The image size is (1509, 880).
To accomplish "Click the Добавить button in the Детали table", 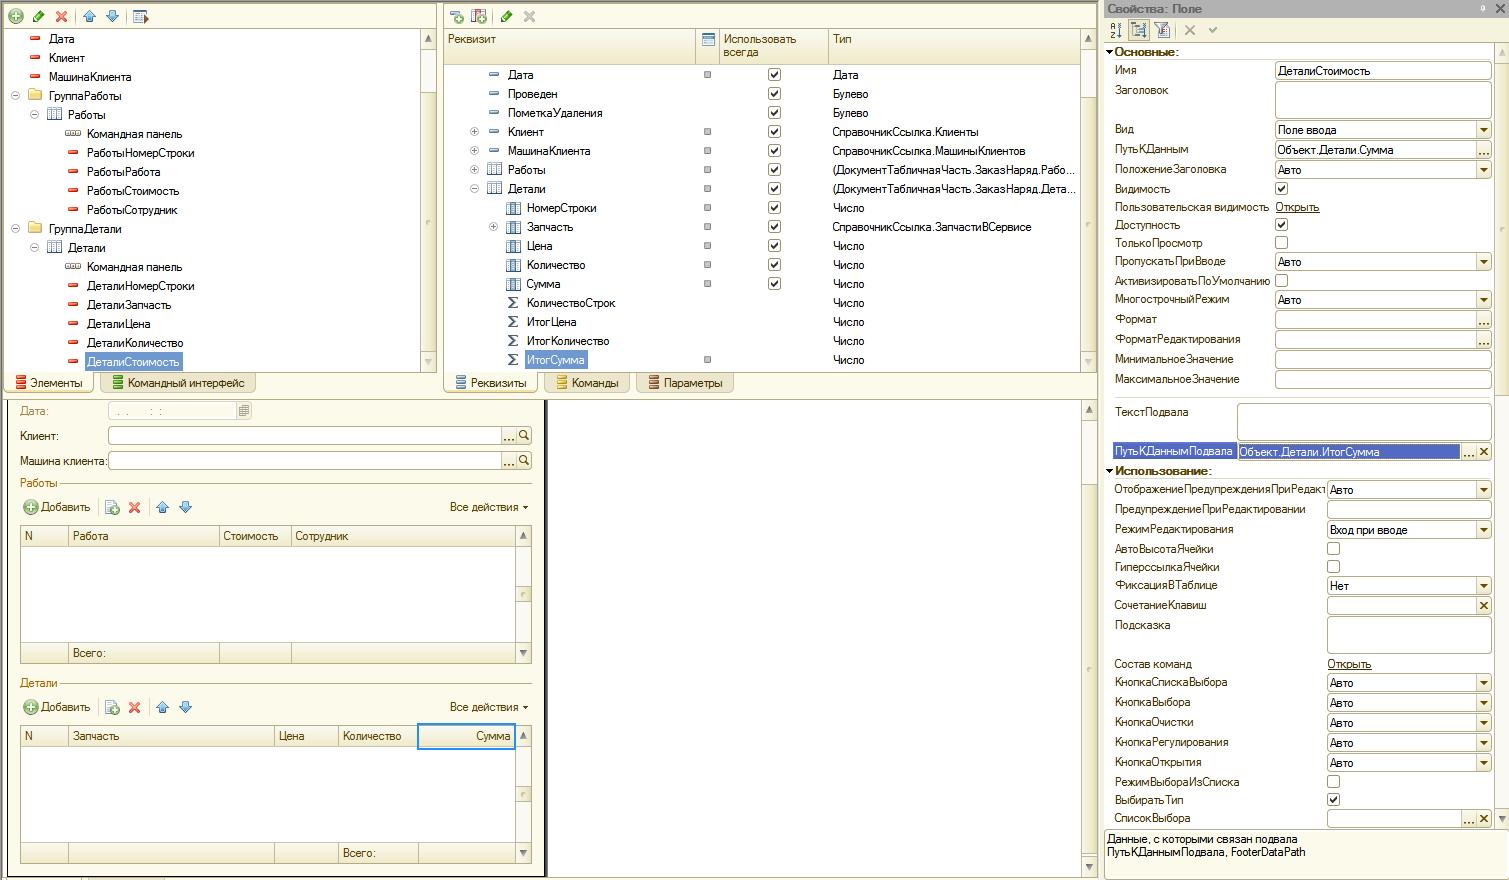I will coord(57,707).
